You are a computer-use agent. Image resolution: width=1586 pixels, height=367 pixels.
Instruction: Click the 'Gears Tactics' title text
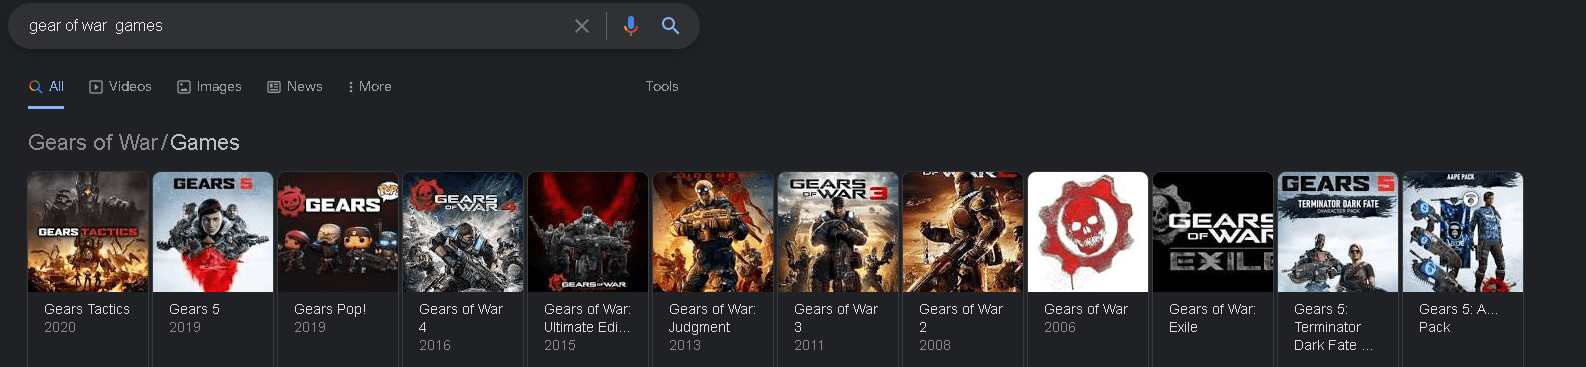tap(87, 309)
